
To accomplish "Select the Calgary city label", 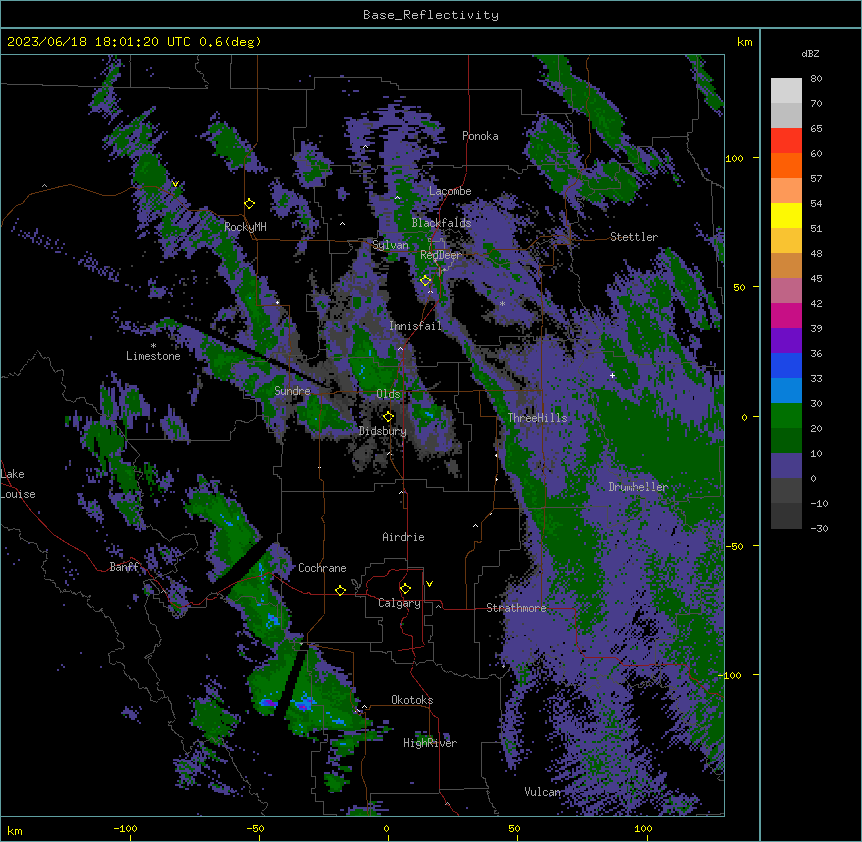I will pyautogui.click(x=399, y=603).
